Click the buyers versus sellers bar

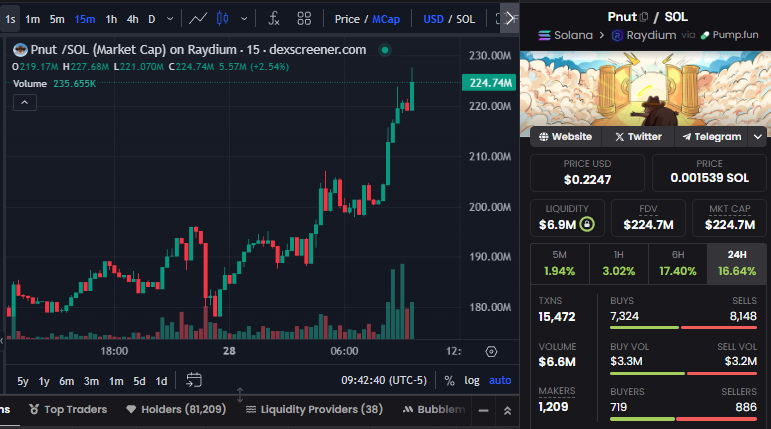coord(683,419)
